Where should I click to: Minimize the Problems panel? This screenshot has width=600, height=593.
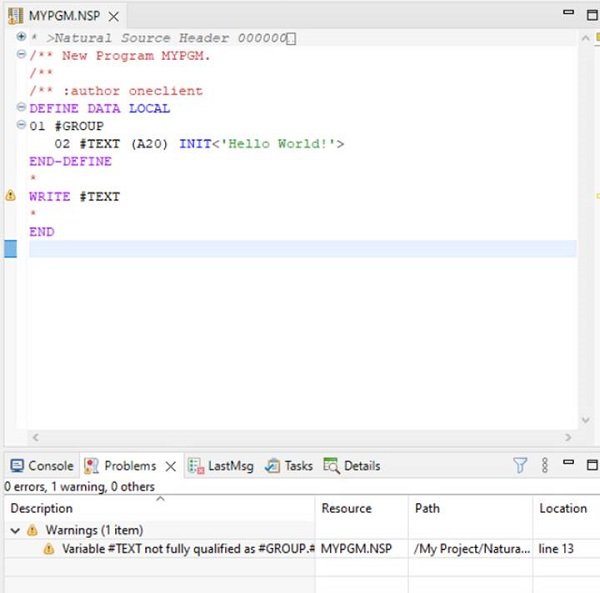coord(569,462)
